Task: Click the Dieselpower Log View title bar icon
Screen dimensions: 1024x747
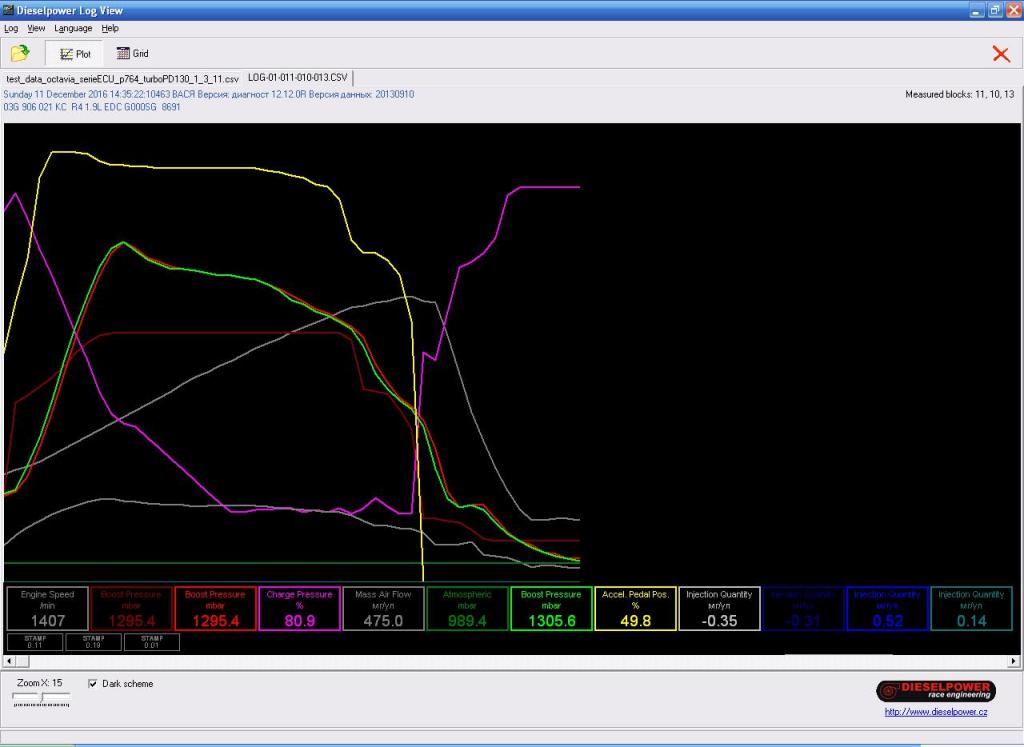Action: tap(8, 10)
